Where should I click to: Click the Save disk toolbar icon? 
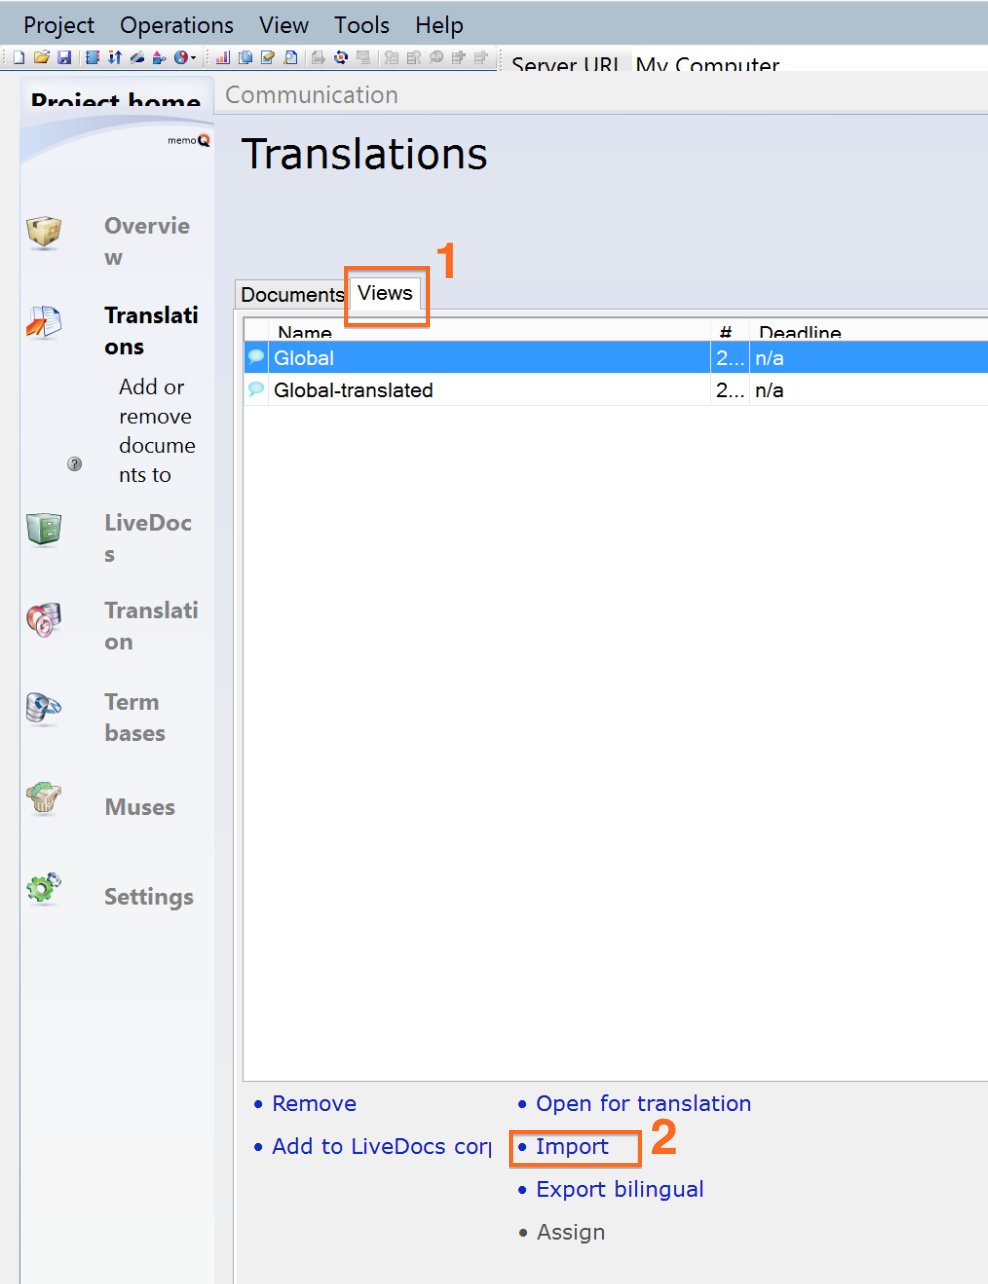(x=64, y=58)
